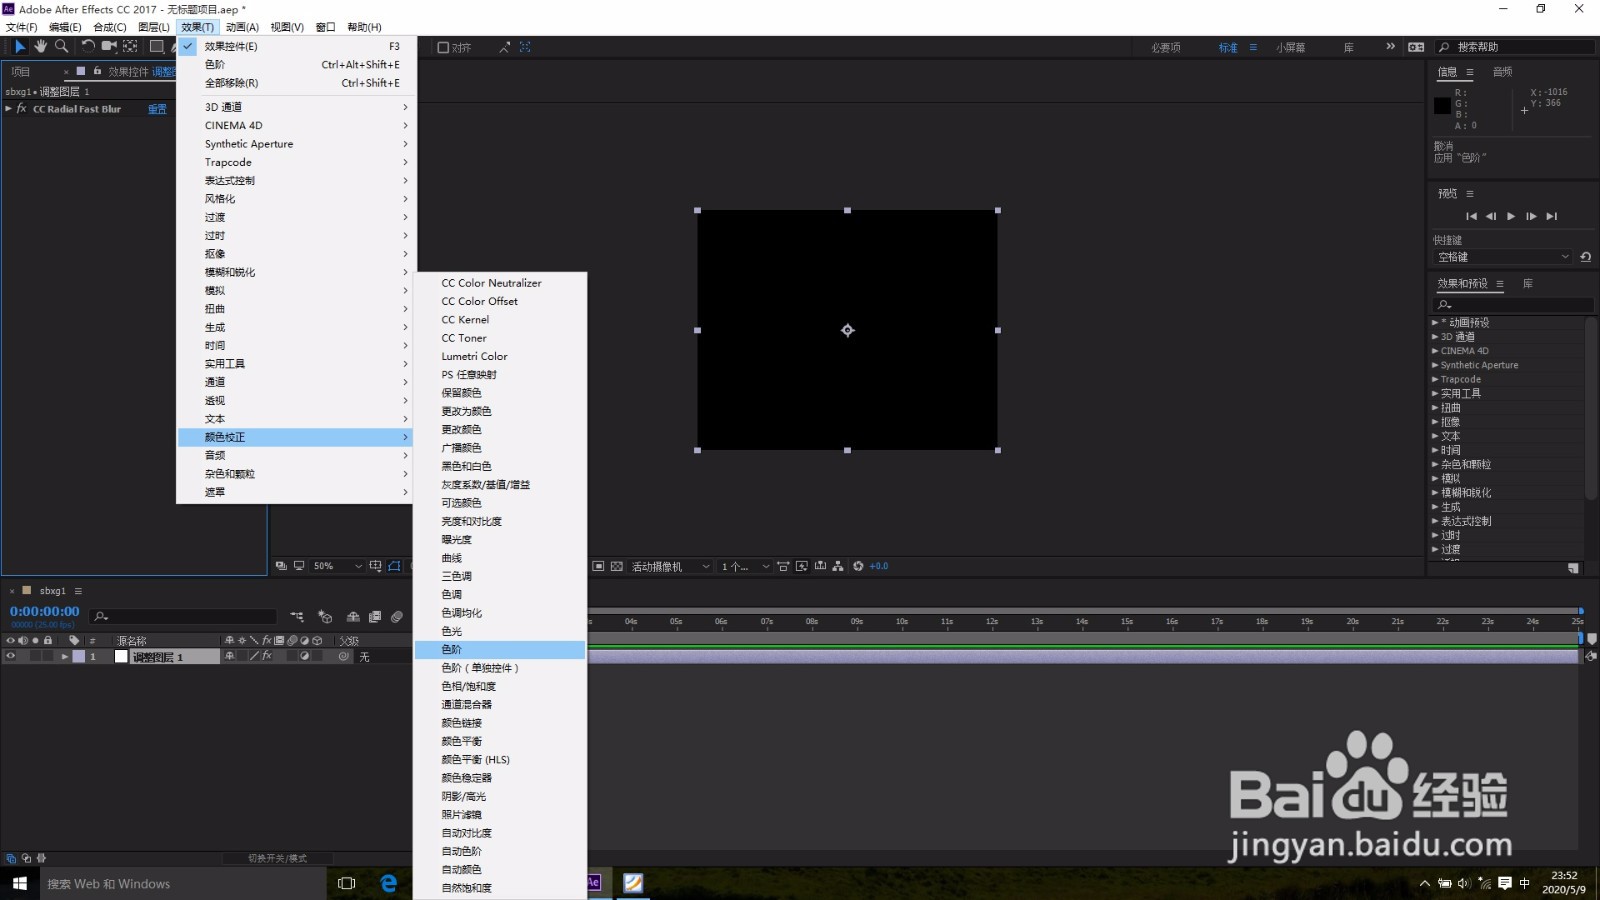Expand 动画预设 in effects and presets

[x=1435, y=323]
